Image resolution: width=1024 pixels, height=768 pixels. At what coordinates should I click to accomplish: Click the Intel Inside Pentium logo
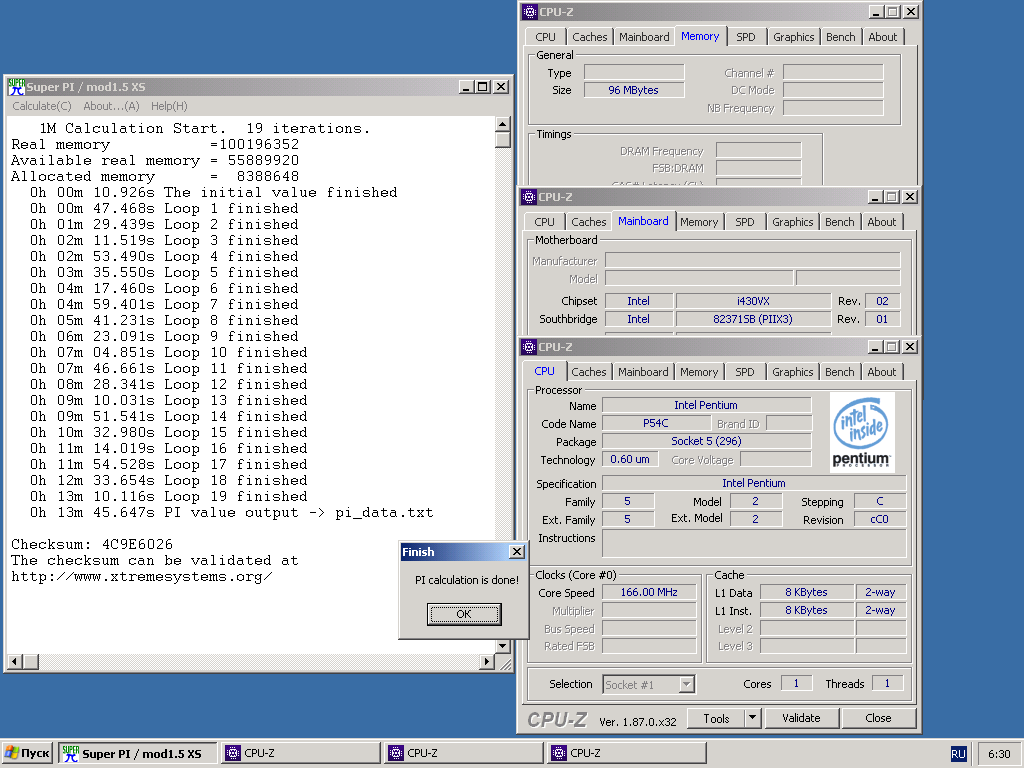tap(862, 431)
